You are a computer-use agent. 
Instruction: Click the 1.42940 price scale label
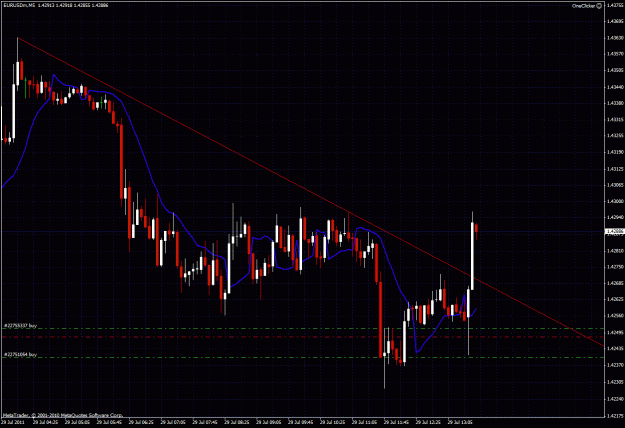coord(615,218)
